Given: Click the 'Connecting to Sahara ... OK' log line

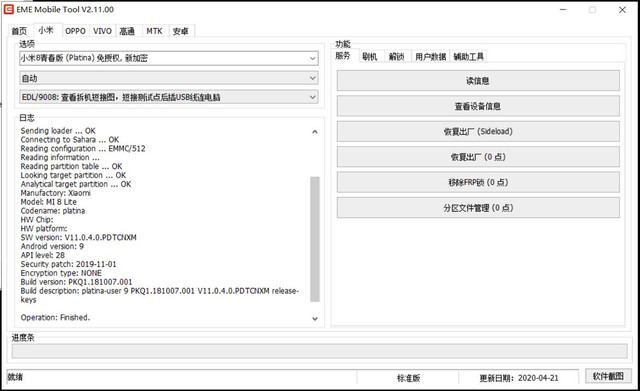Looking at the screenshot, I should (x=70, y=140).
